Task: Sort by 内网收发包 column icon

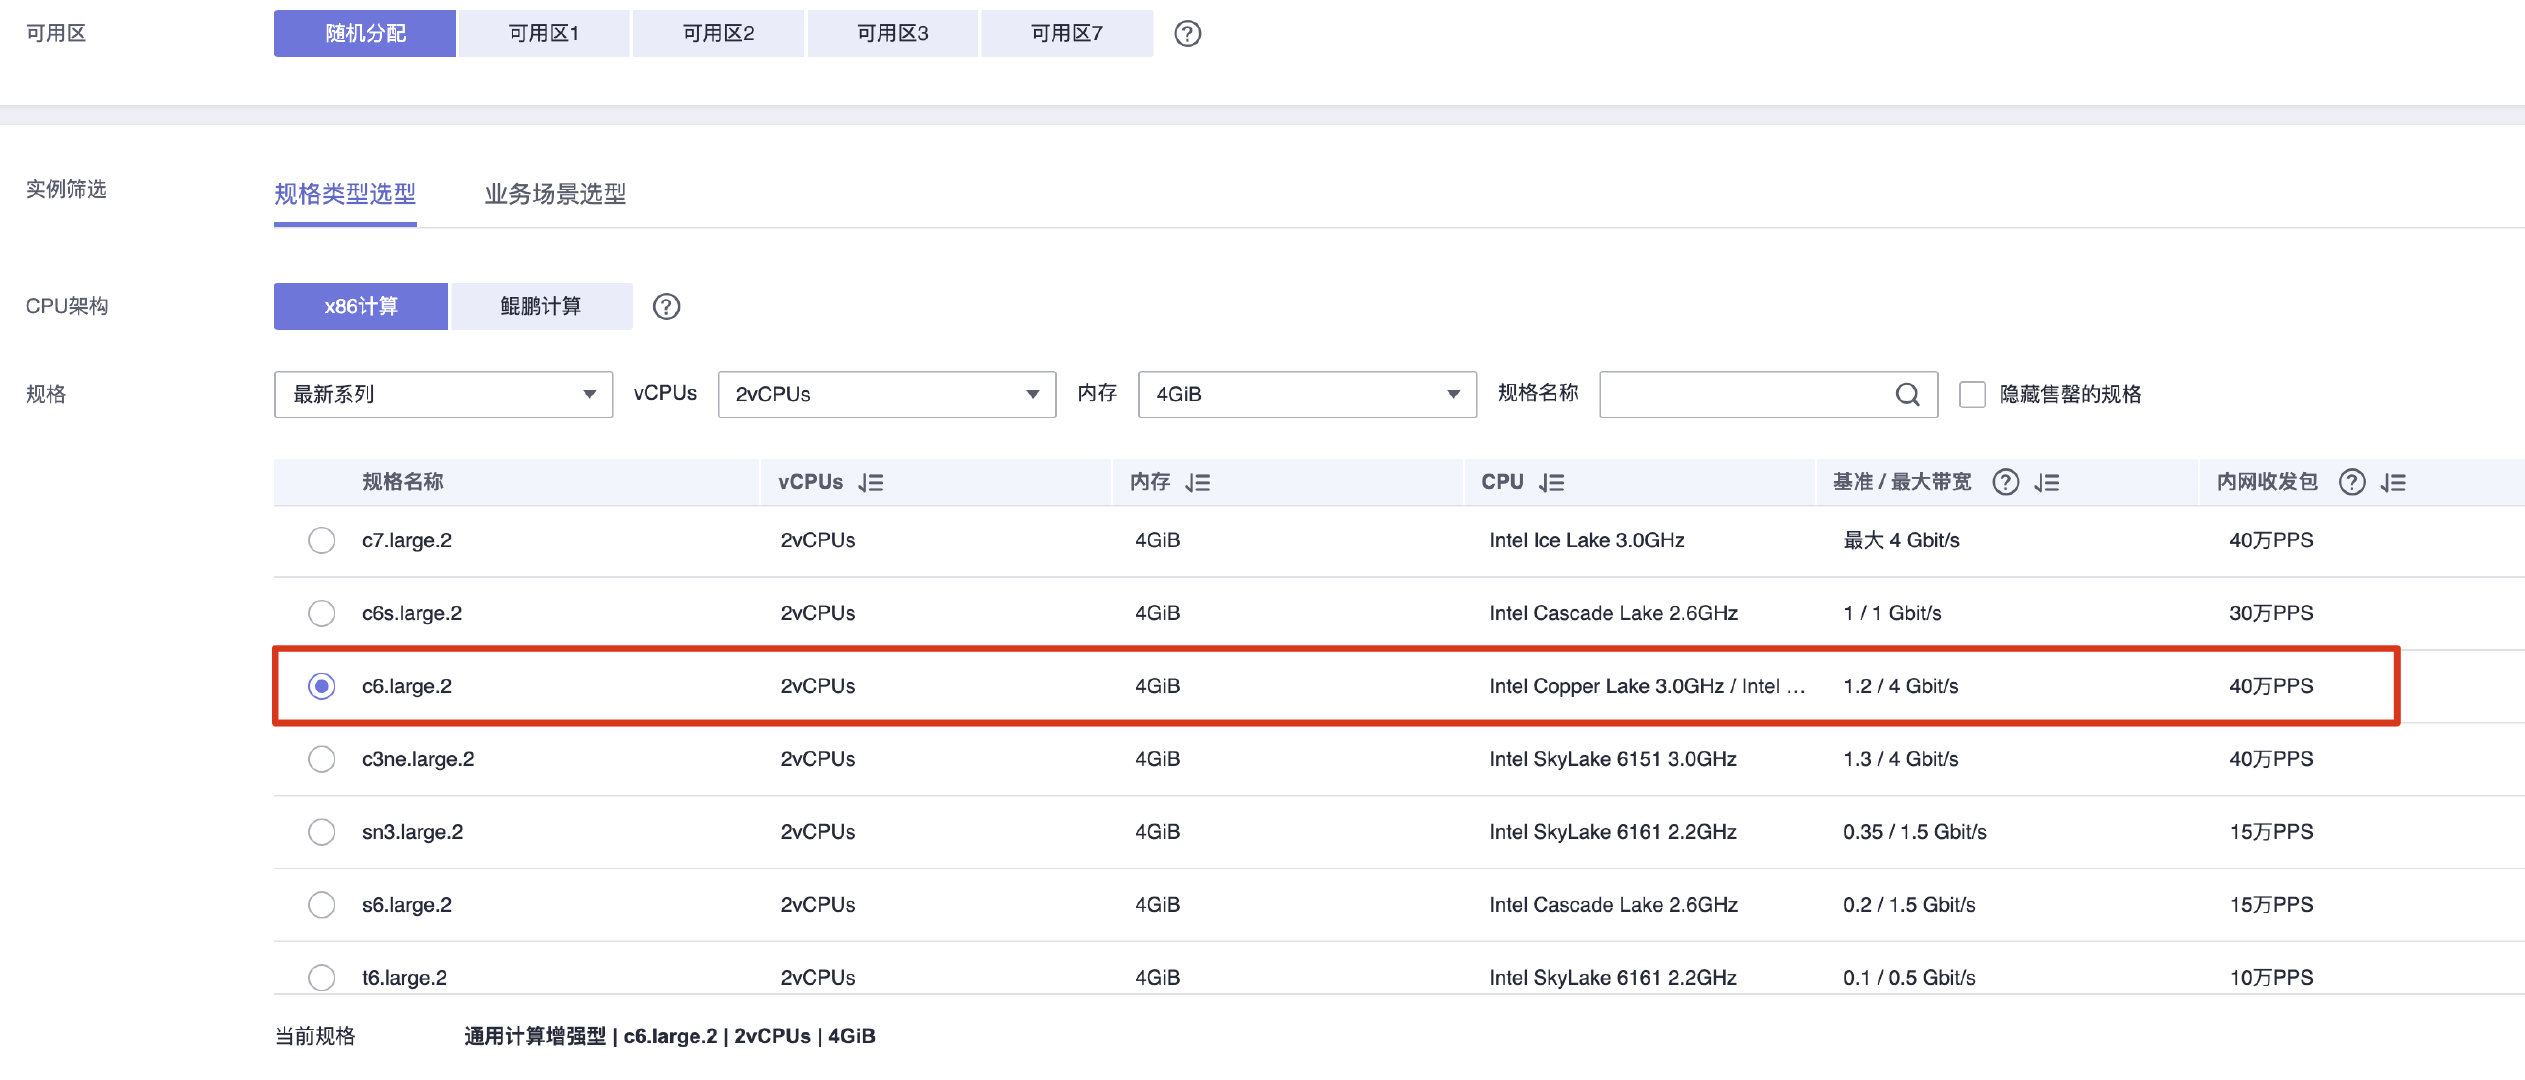Action: pyautogui.click(x=2393, y=483)
